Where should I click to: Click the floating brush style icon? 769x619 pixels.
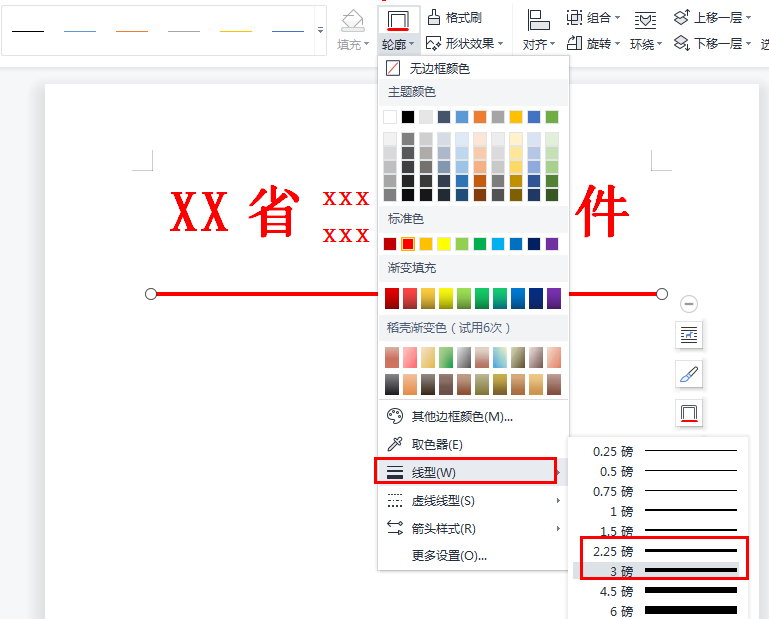[689, 374]
